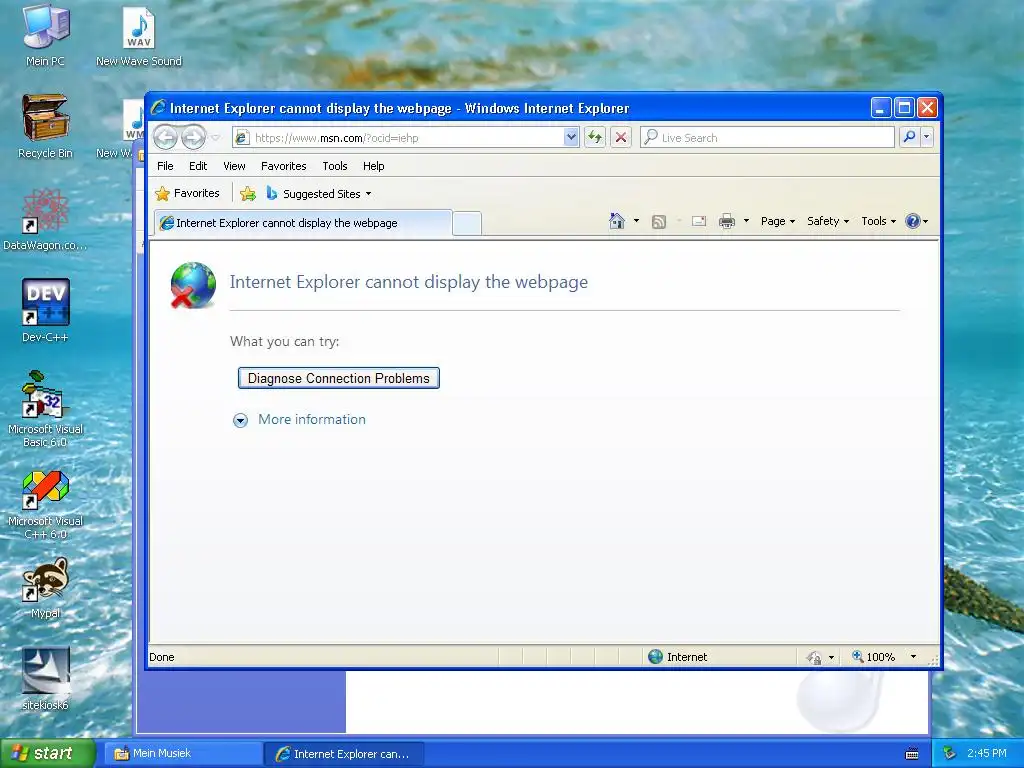The height and width of the screenshot is (768, 1024).
Task: Click the page heading 'Internet Explorer cannot display the webpage'
Action: [409, 282]
